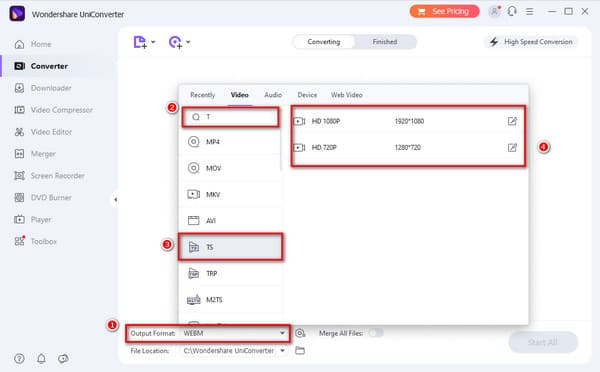
Task: Edit the HD 1080P preset settings
Action: 512,121
